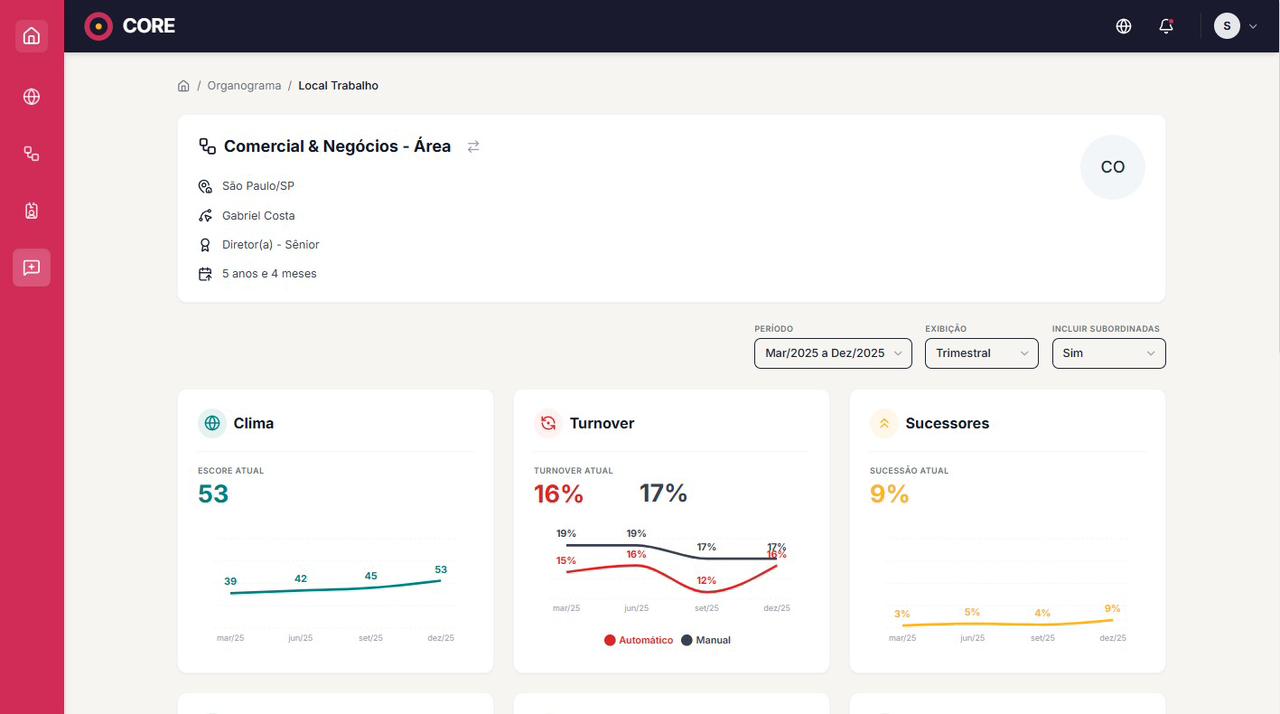The width and height of the screenshot is (1280, 714).
Task: Open the home icon in sidebar
Action: (x=31, y=37)
